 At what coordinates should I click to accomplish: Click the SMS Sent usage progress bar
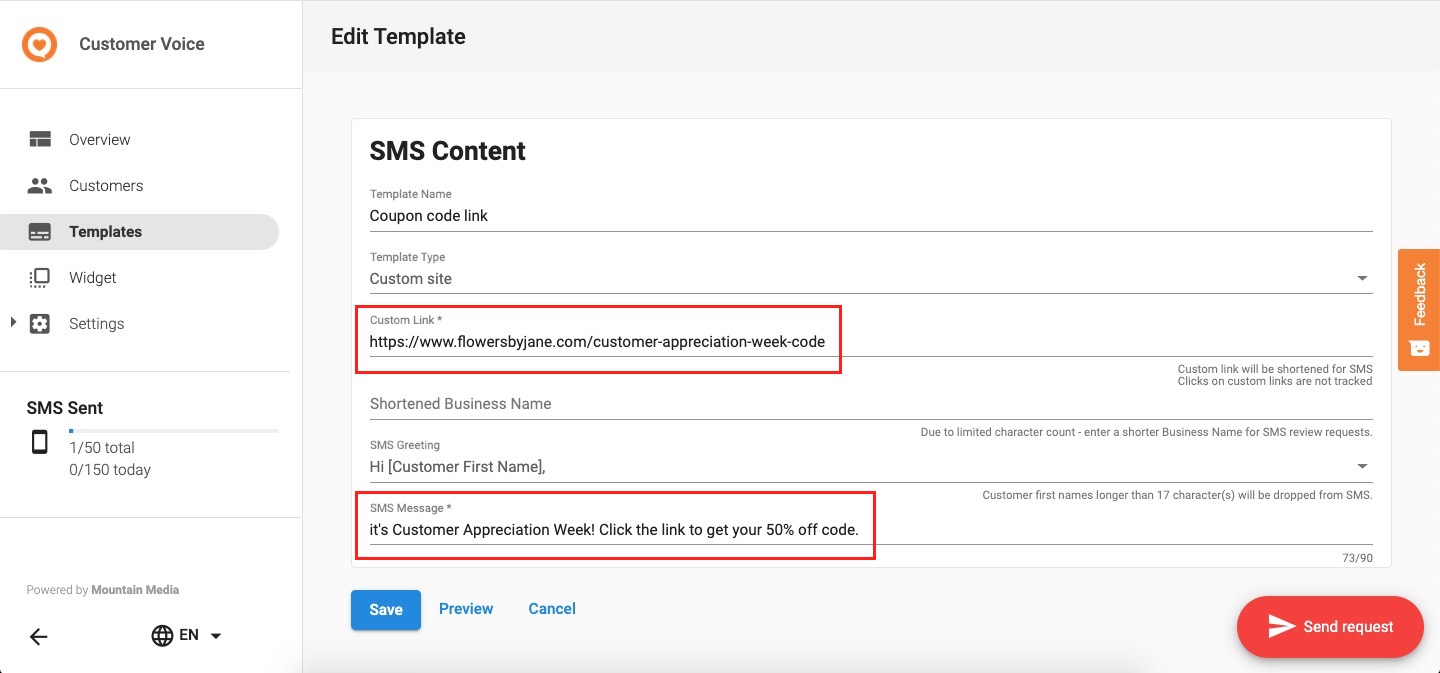pyautogui.click(x=174, y=430)
